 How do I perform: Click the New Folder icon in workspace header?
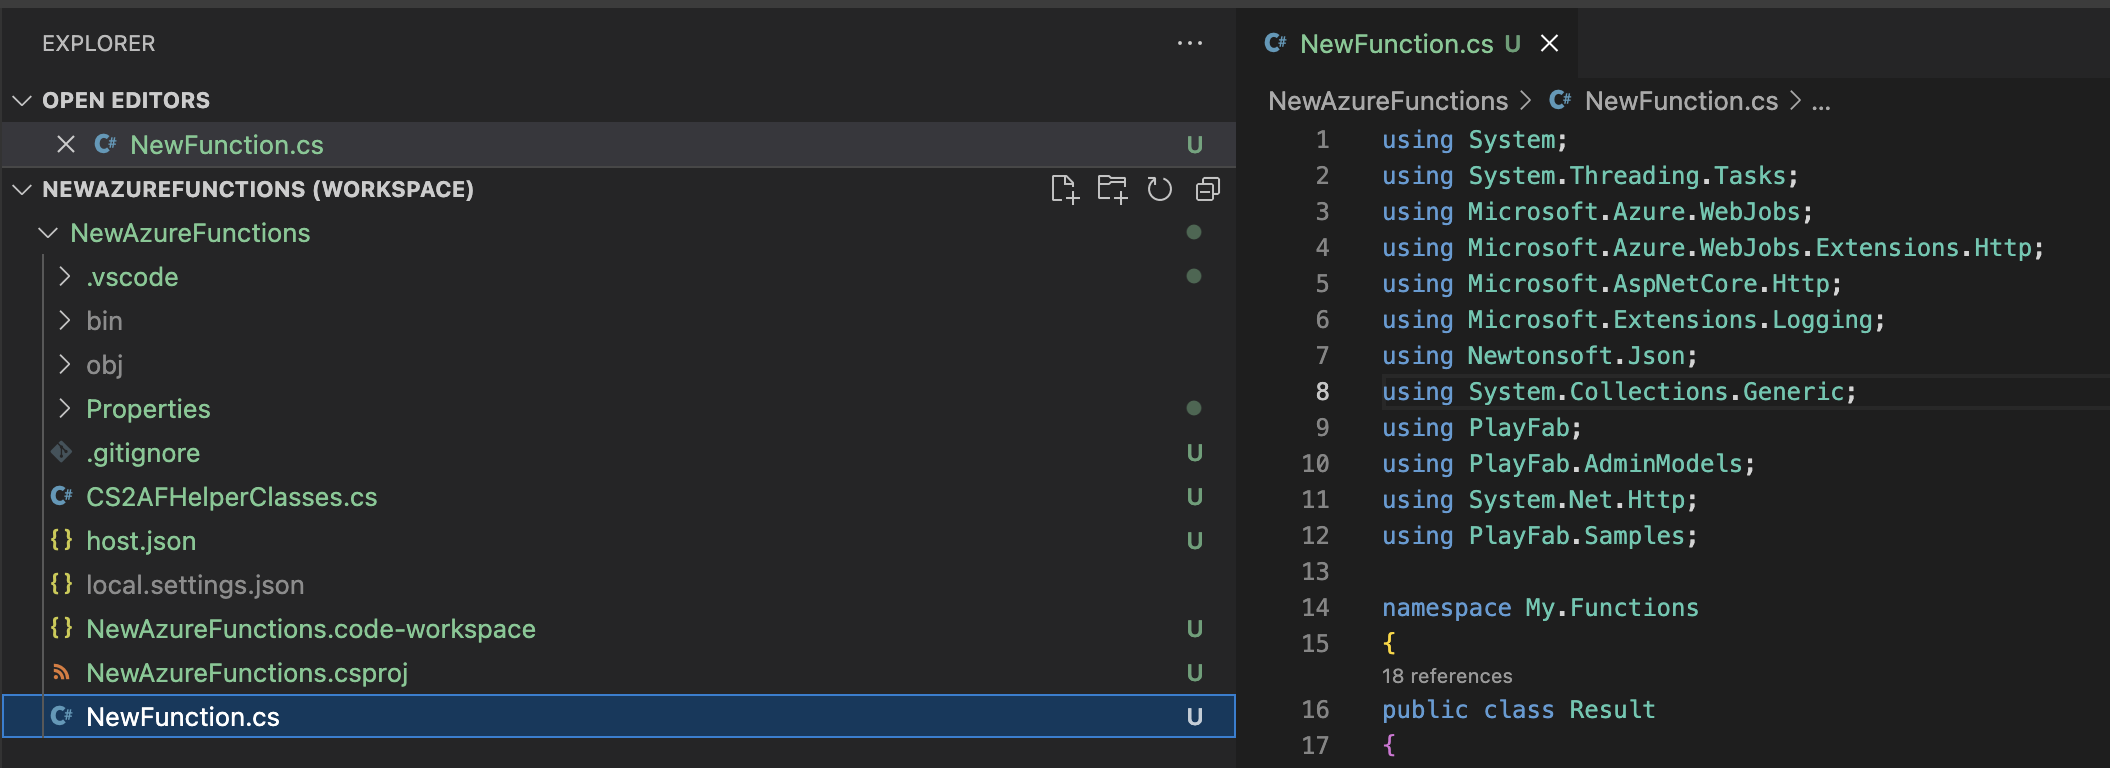tap(1112, 189)
